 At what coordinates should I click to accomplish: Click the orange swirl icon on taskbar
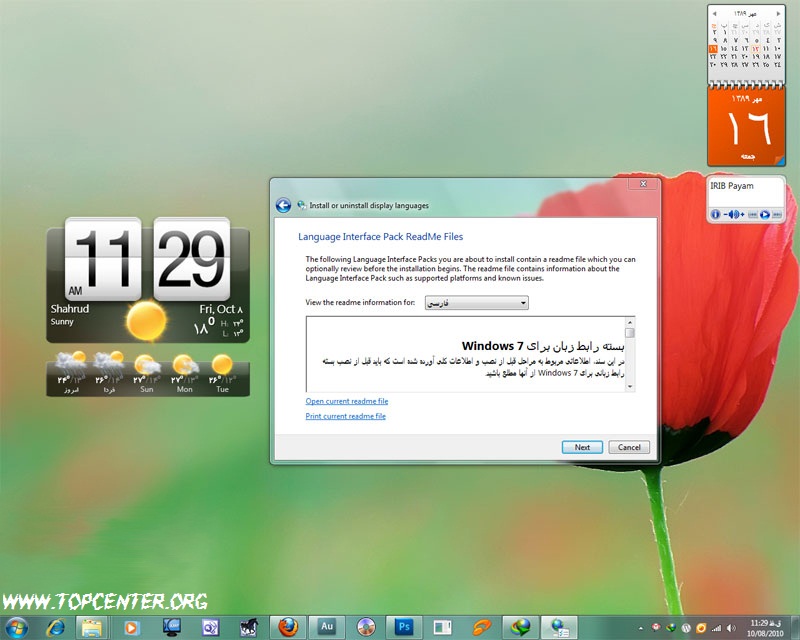coord(482,627)
